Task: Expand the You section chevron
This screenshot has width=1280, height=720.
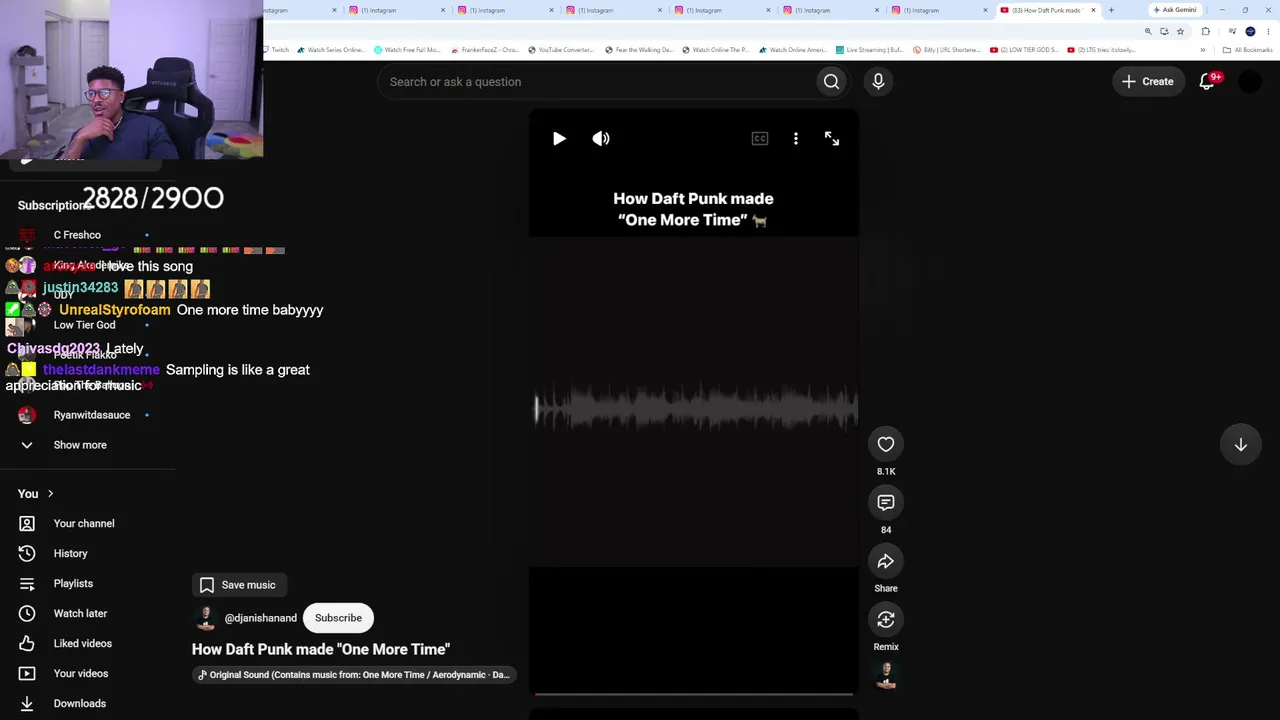Action: point(50,494)
